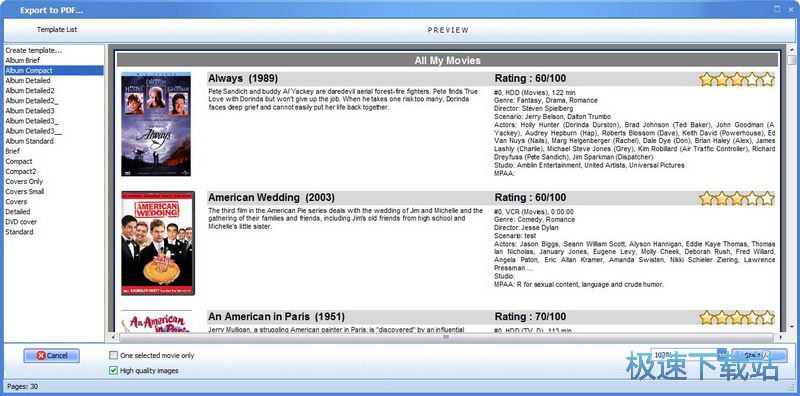The width and height of the screenshot is (800, 396).
Task: Click the horizontal scrollbar right arrow
Action: (x=781, y=337)
